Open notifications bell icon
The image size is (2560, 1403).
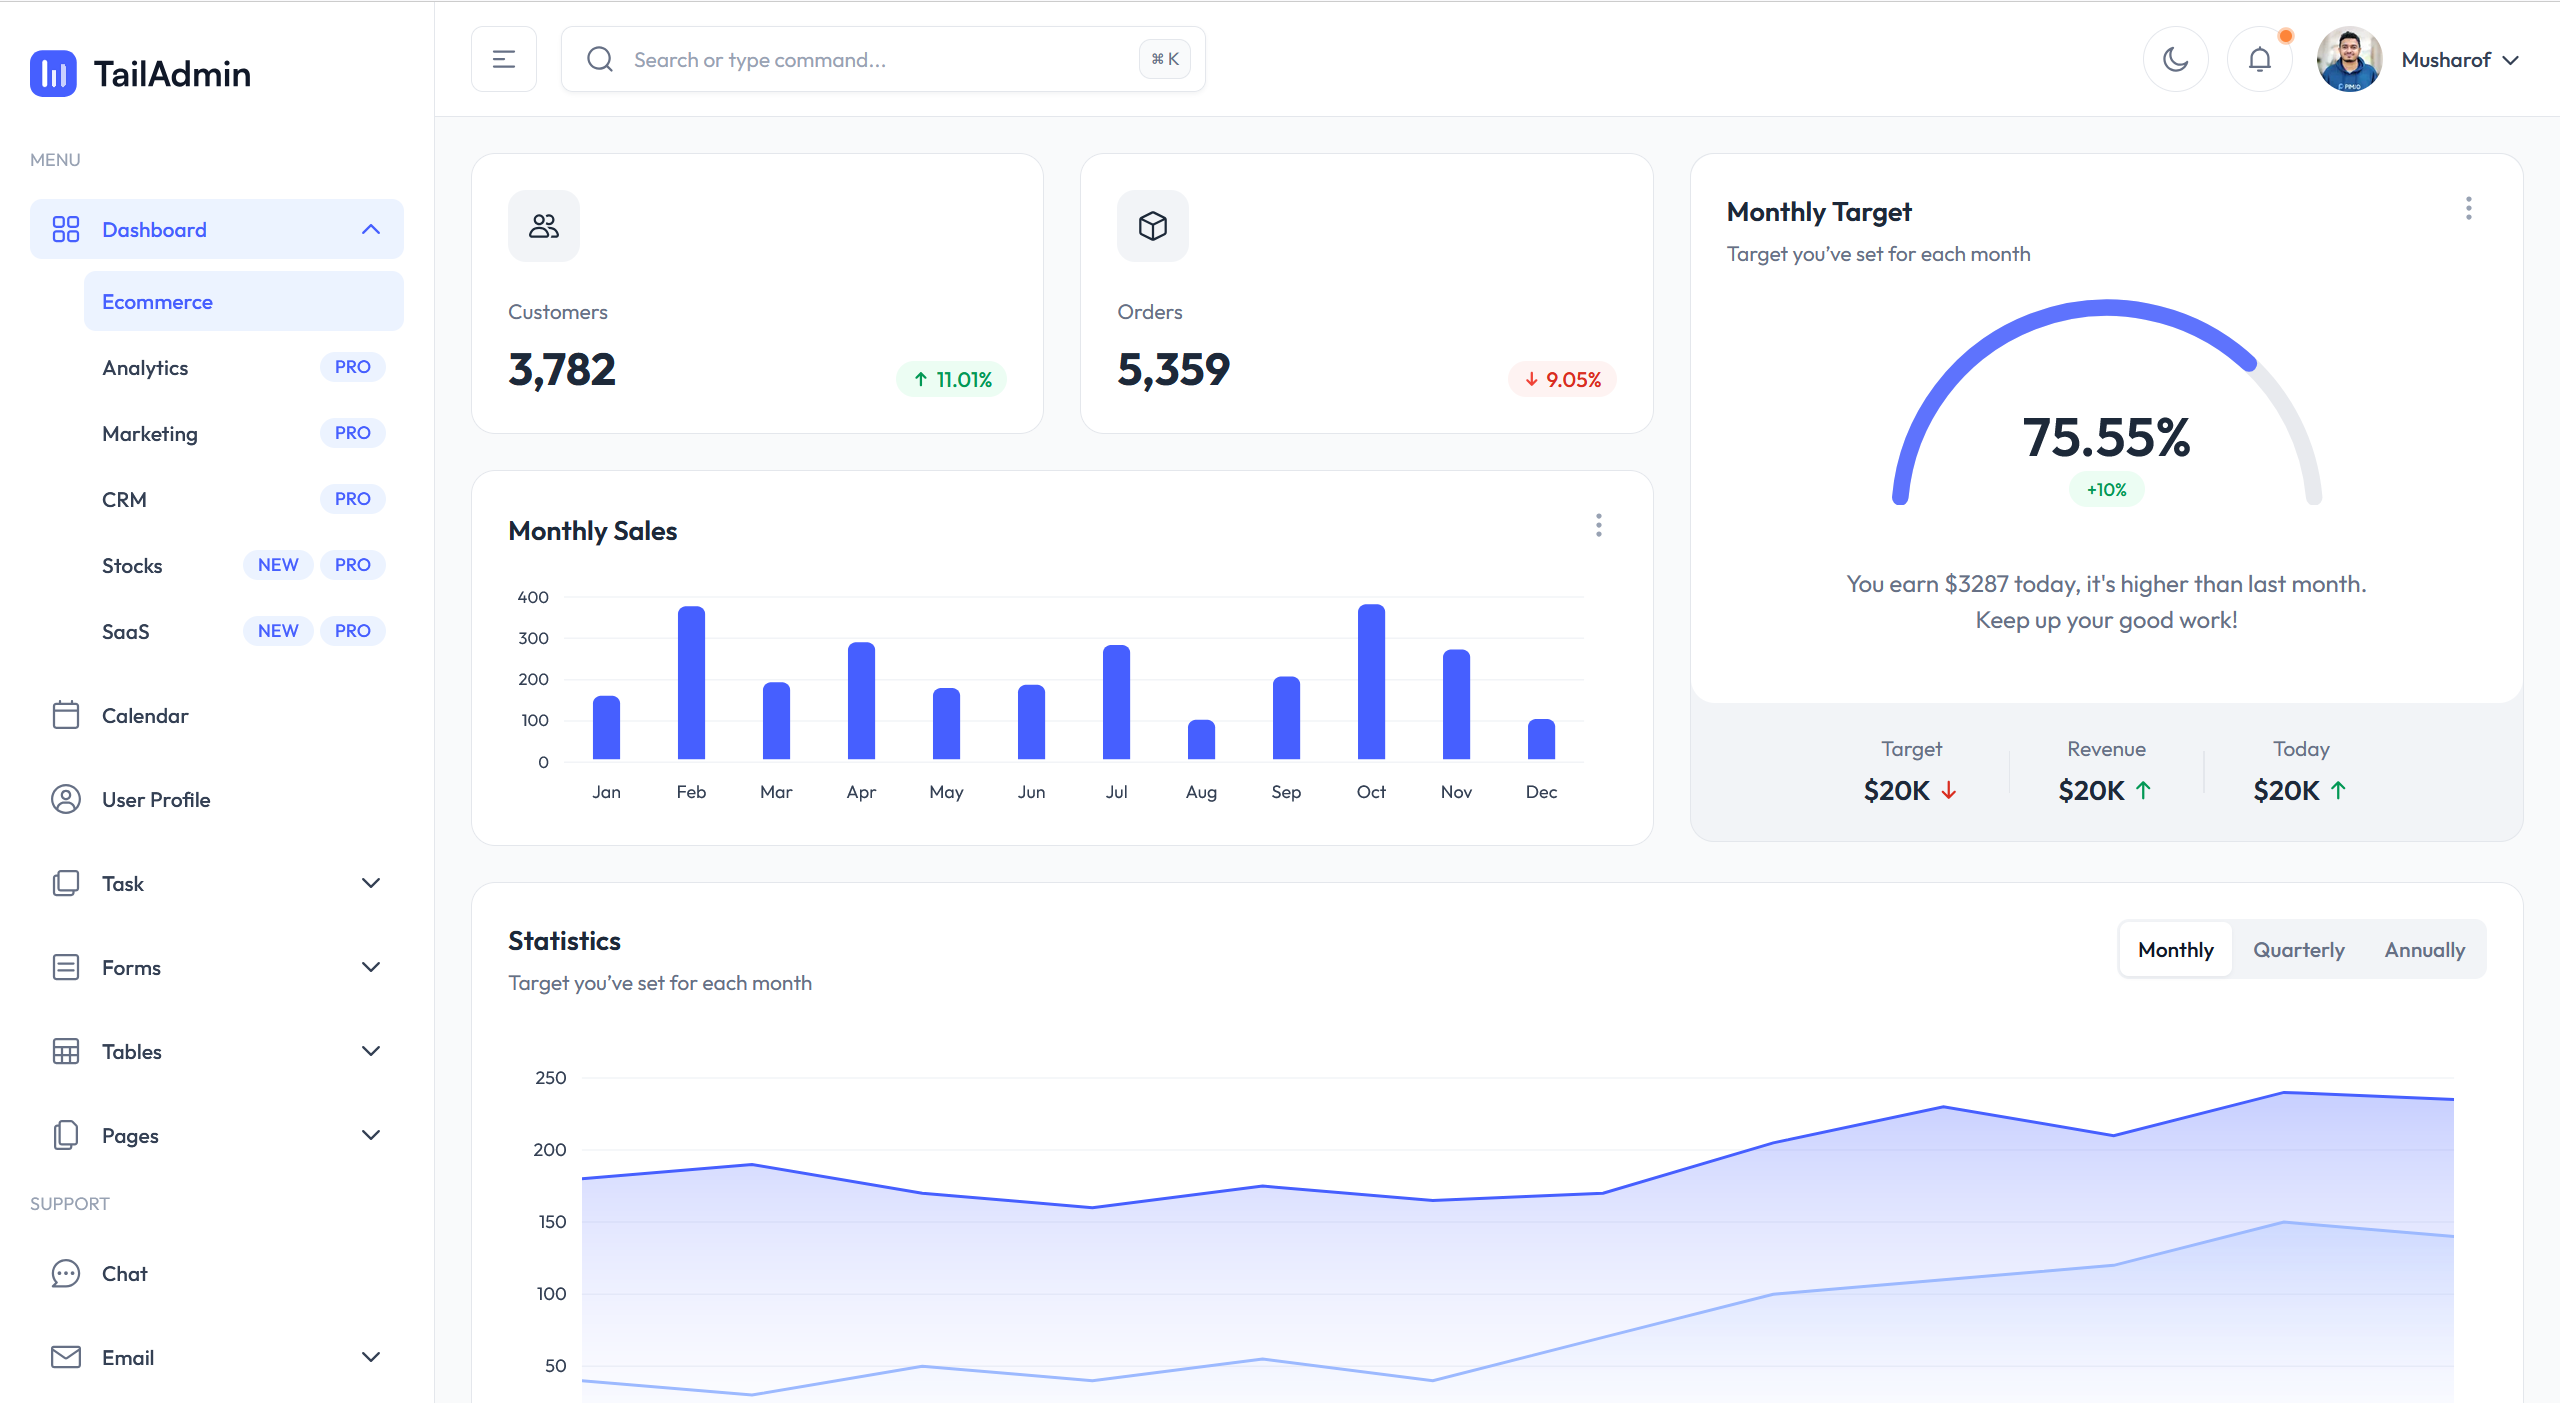(x=2260, y=59)
